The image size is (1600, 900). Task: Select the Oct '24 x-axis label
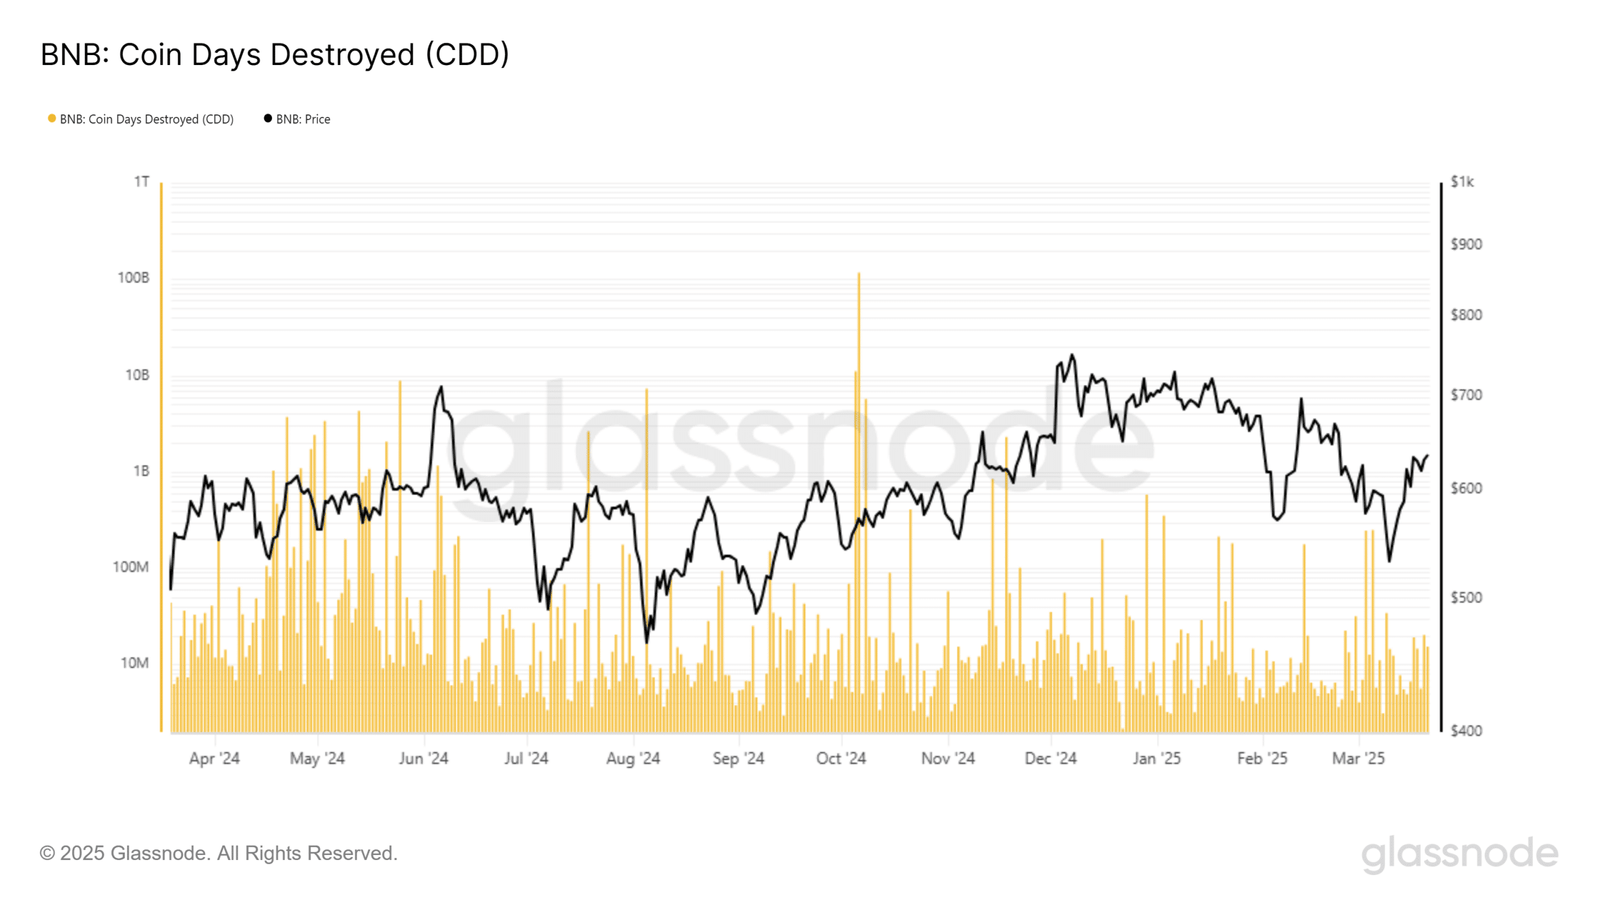(841, 758)
